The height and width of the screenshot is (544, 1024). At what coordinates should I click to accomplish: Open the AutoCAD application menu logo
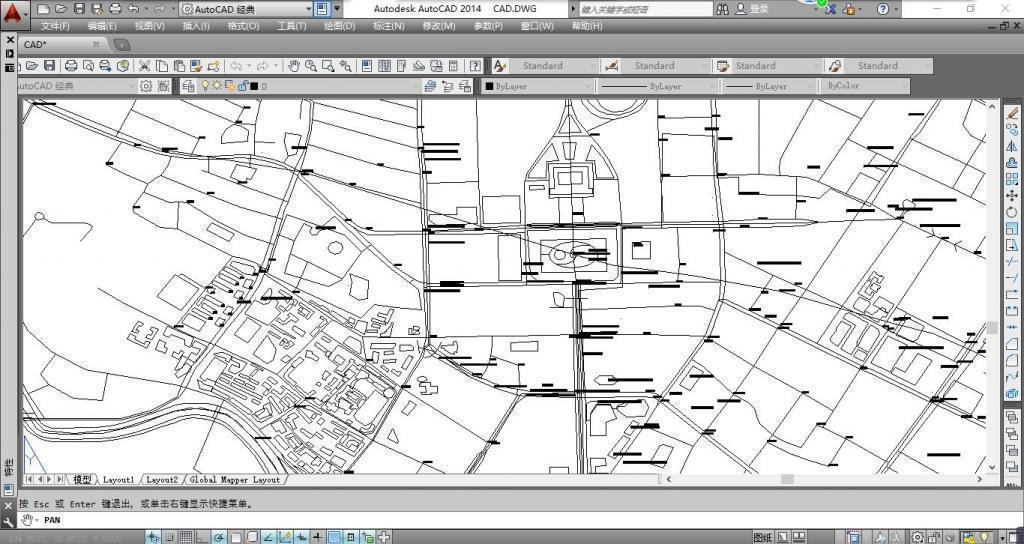pos(12,12)
